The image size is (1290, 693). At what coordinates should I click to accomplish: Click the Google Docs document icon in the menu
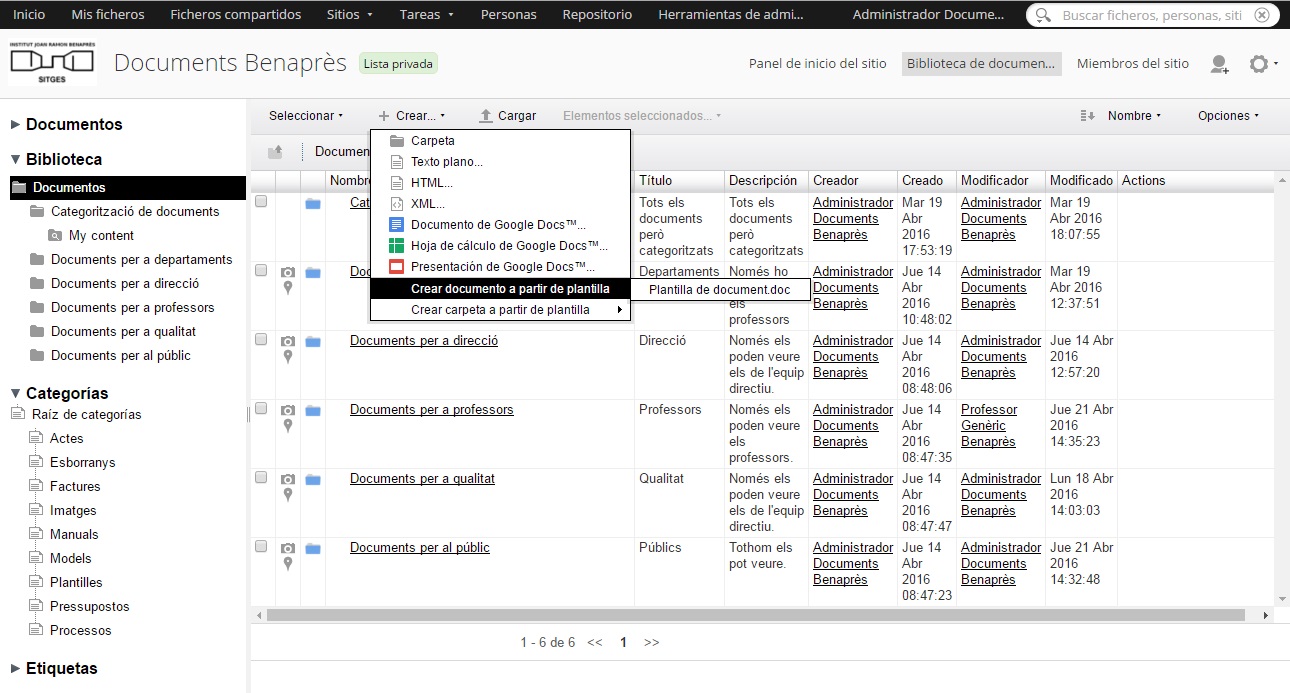click(x=396, y=225)
